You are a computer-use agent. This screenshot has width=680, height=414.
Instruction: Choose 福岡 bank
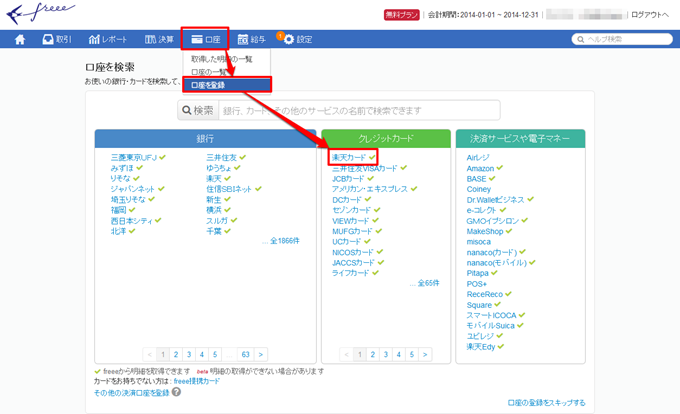(118, 210)
